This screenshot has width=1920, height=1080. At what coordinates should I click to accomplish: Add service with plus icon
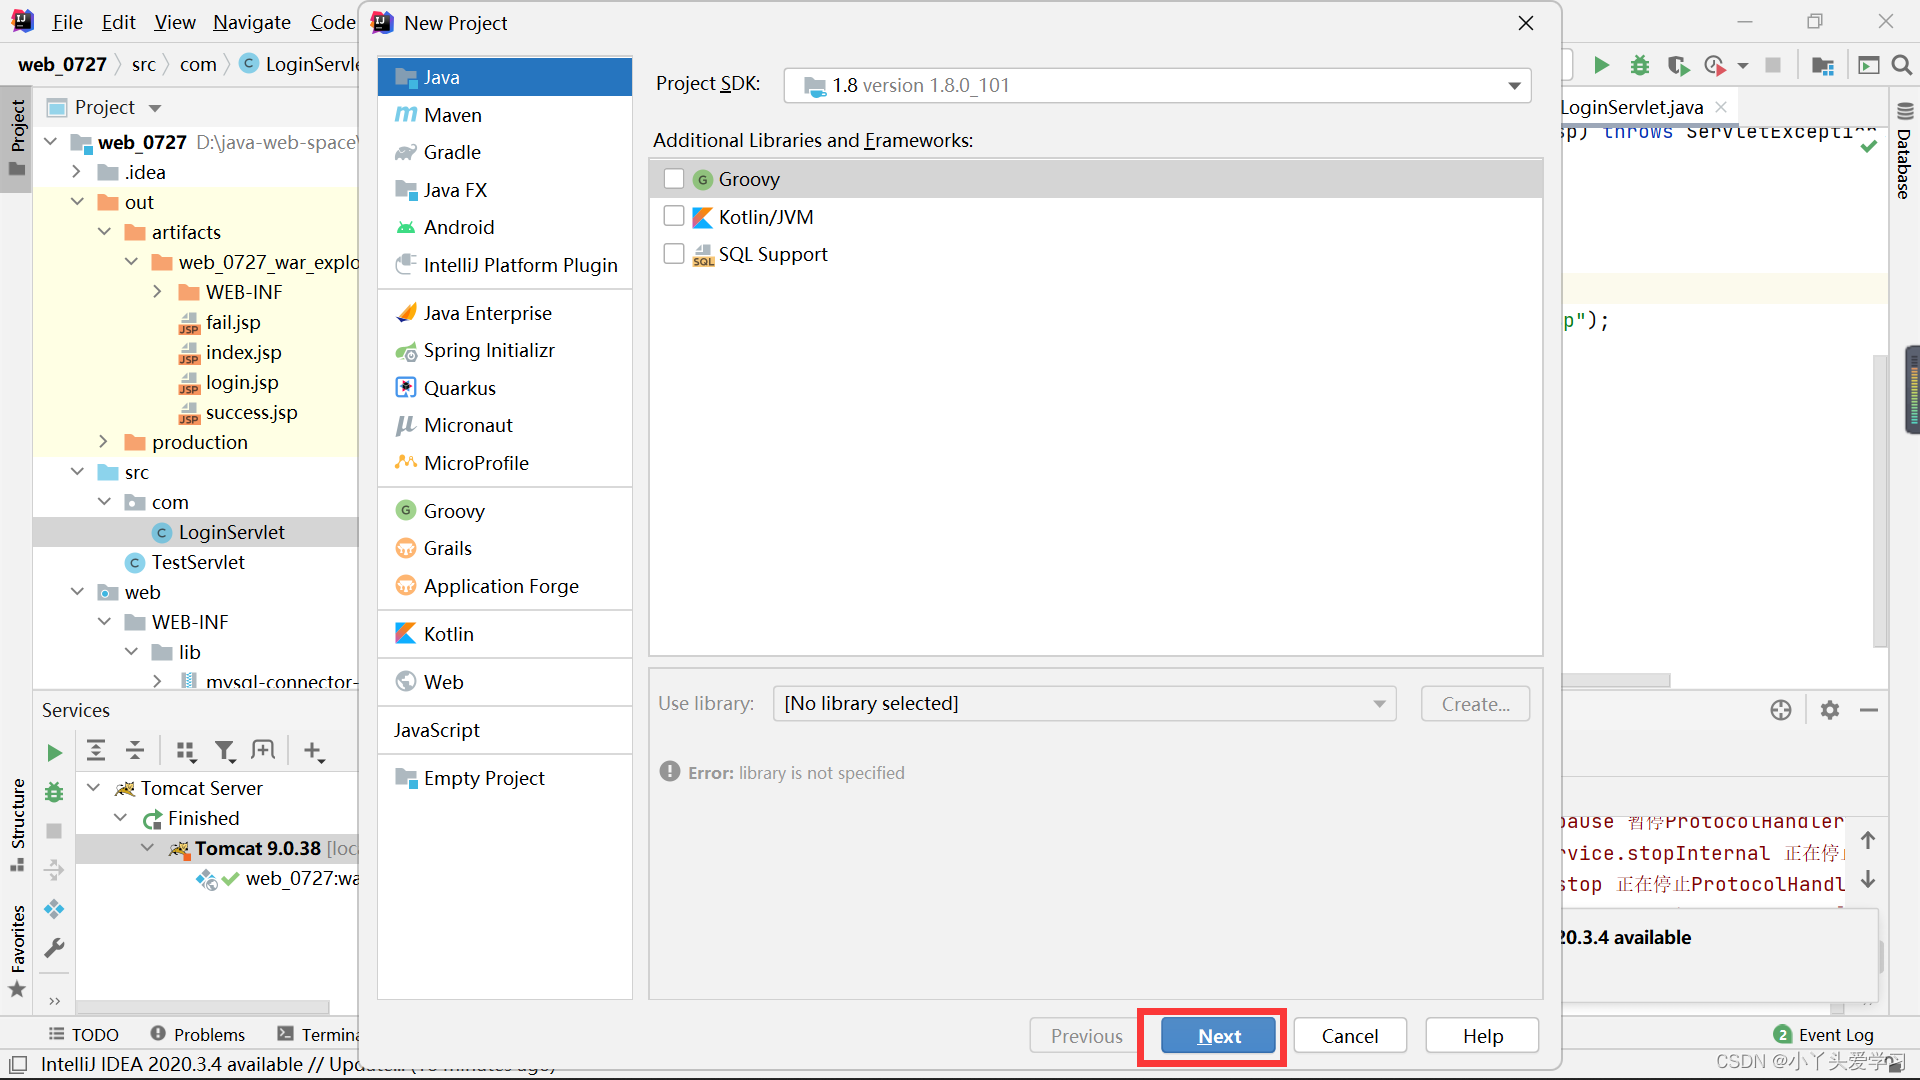click(313, 750)
